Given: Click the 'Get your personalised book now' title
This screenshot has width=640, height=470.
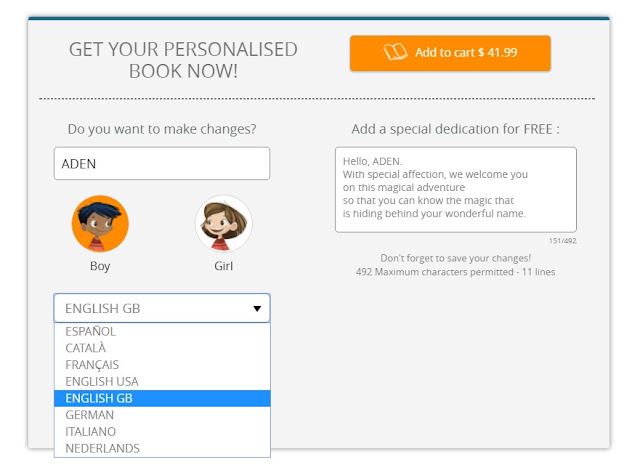Looking at the screenshot, I should point(183,60).
